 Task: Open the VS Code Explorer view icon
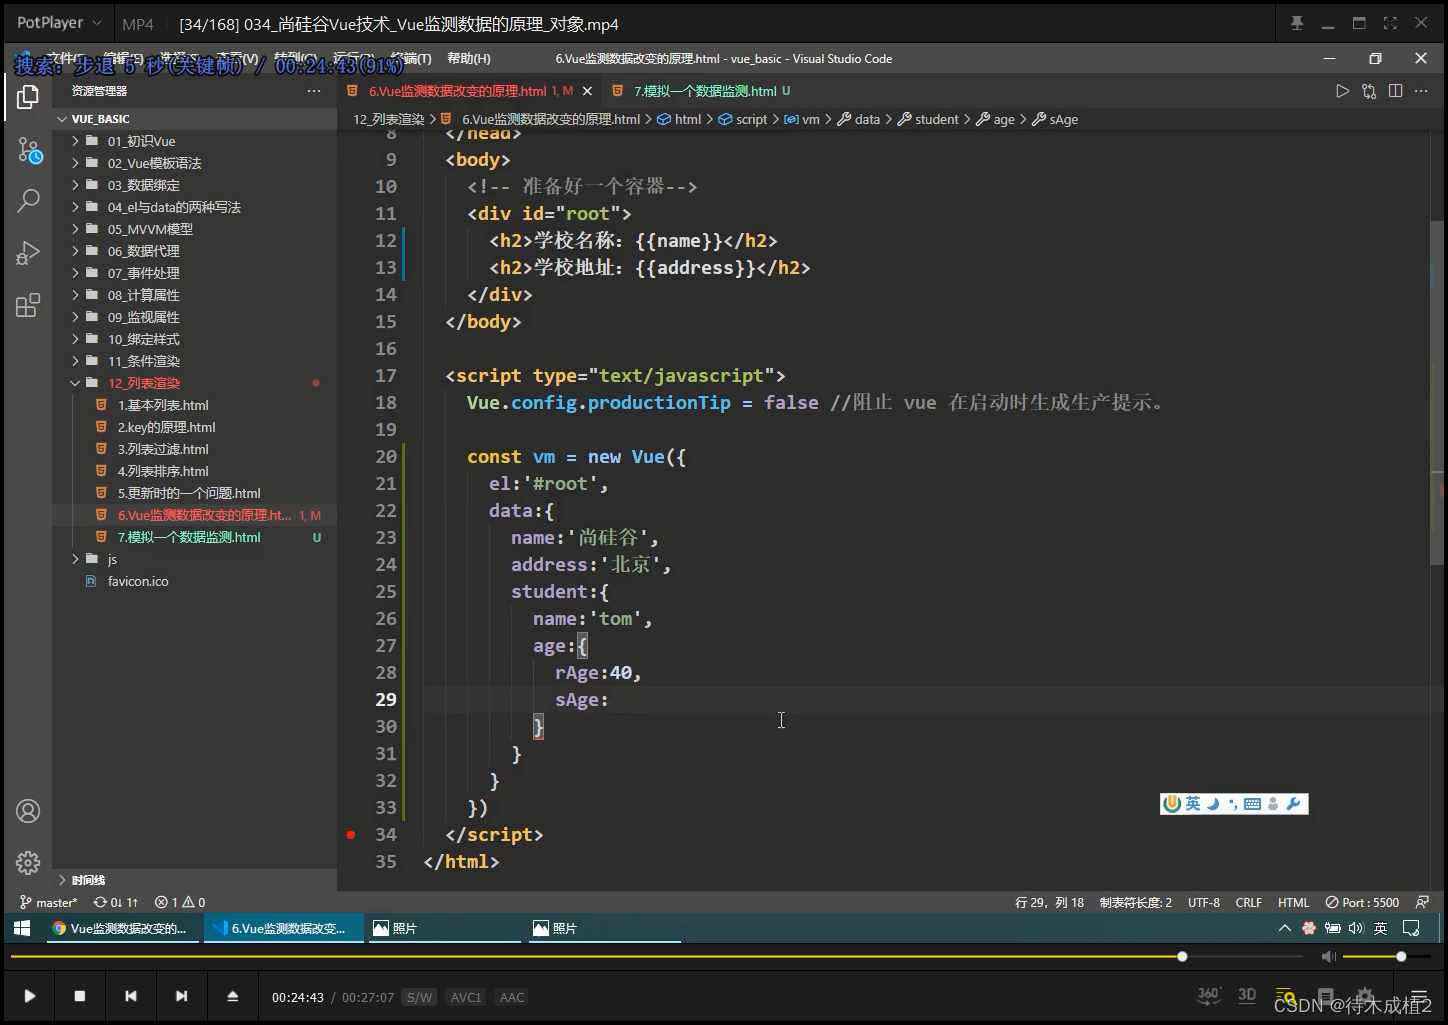pyautogui.click(x=28, y=97)
